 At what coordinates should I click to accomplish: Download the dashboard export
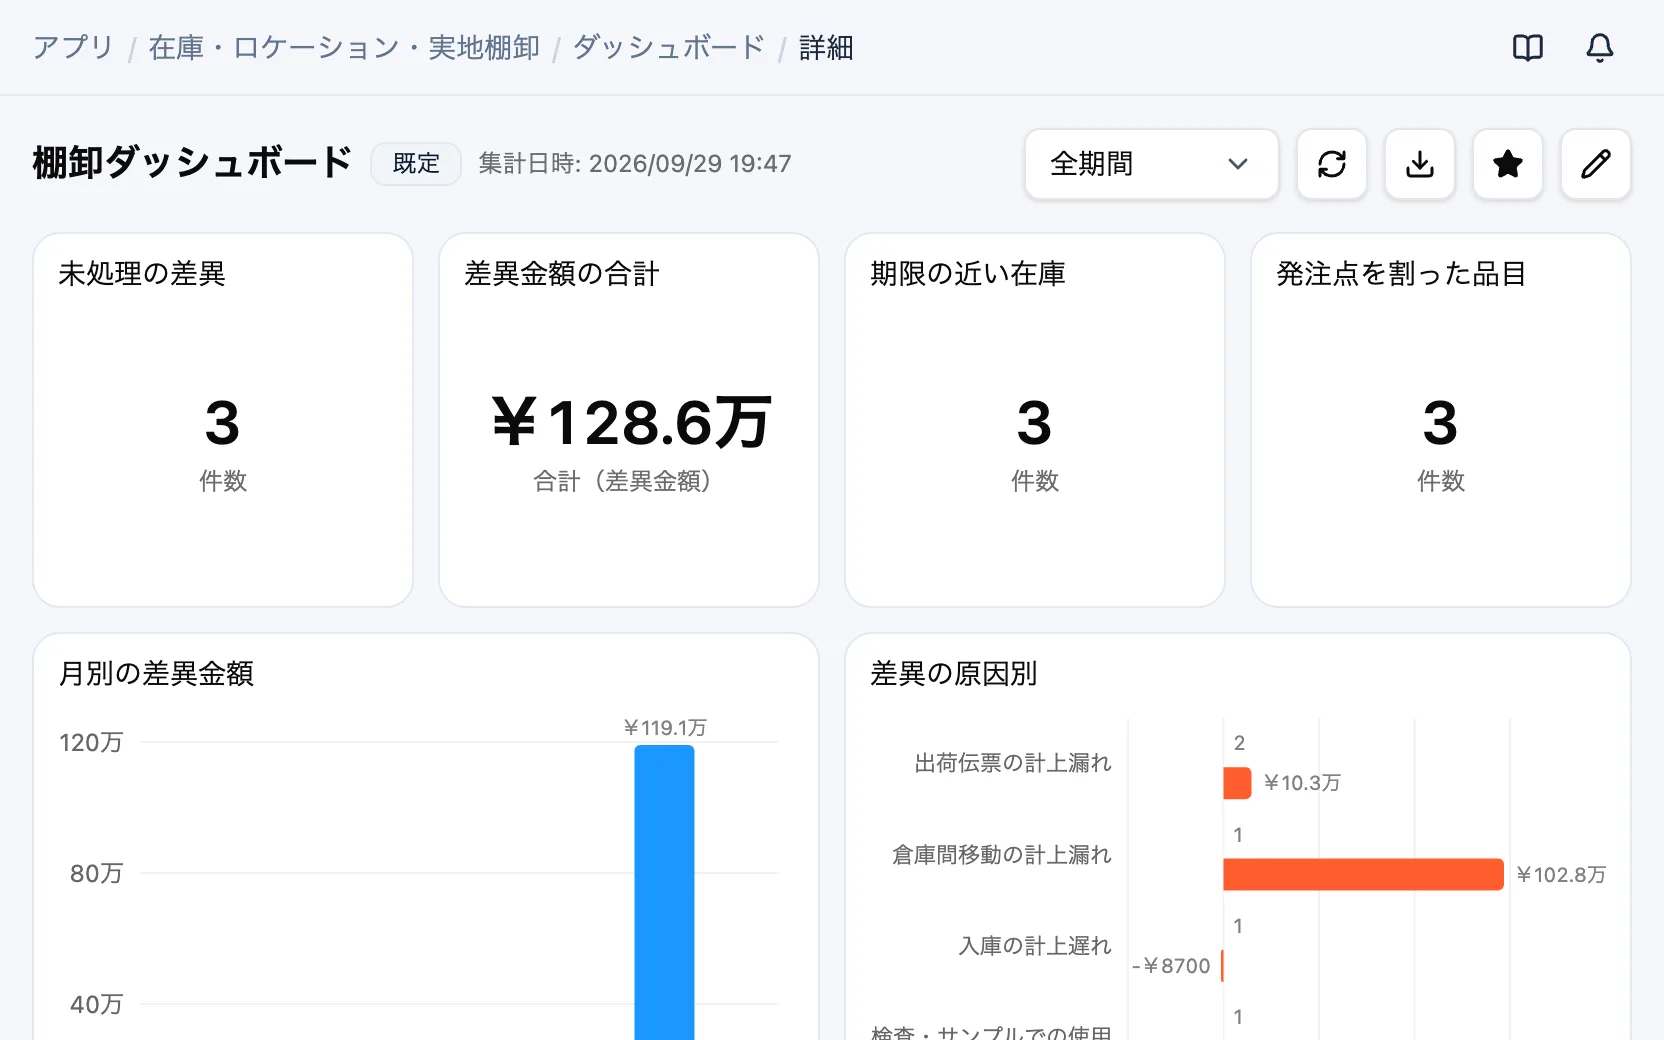[x=1420, y=164]
